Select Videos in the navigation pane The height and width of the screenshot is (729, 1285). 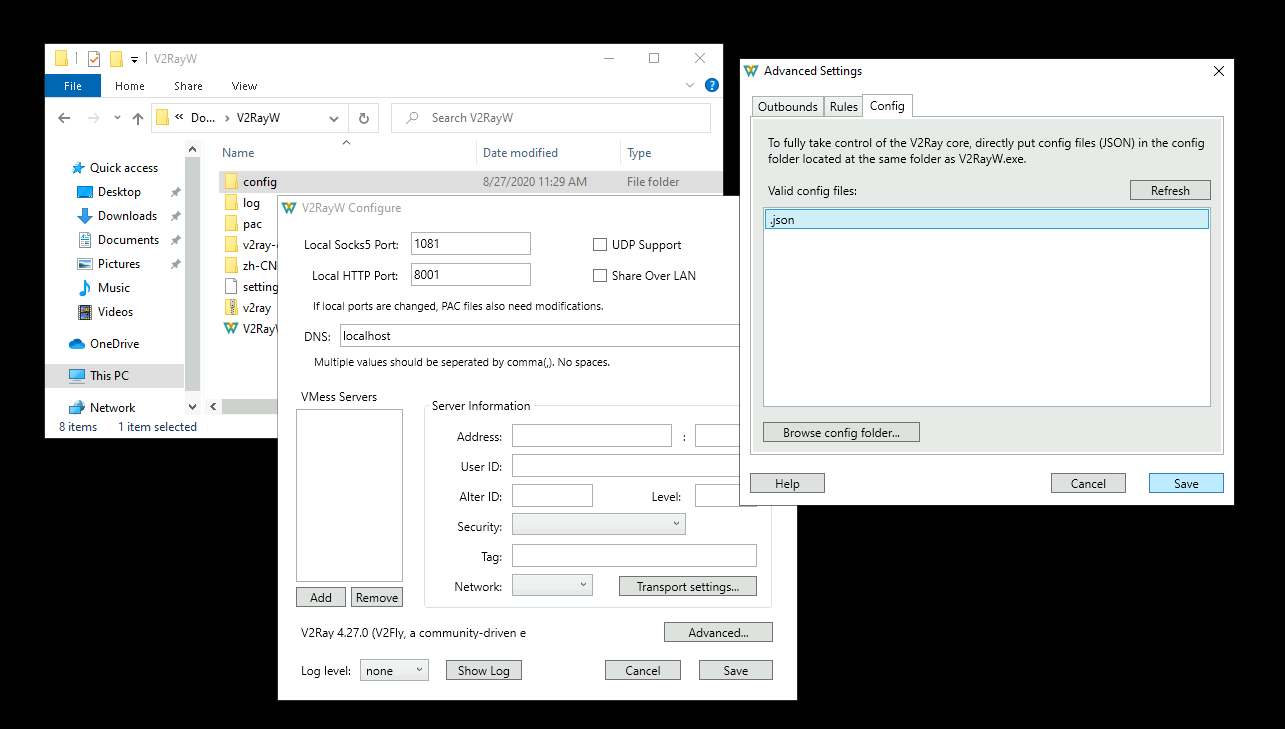tap(105, 312)
